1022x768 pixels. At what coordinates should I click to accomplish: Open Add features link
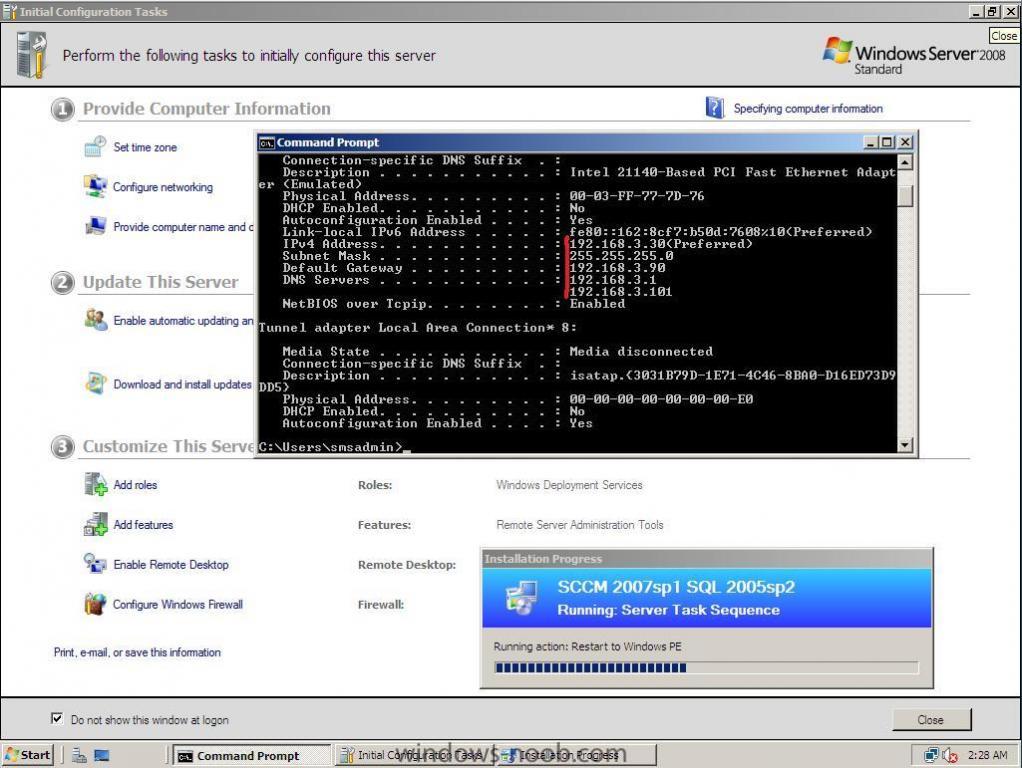pyautogui.click(x=143, y=525)
